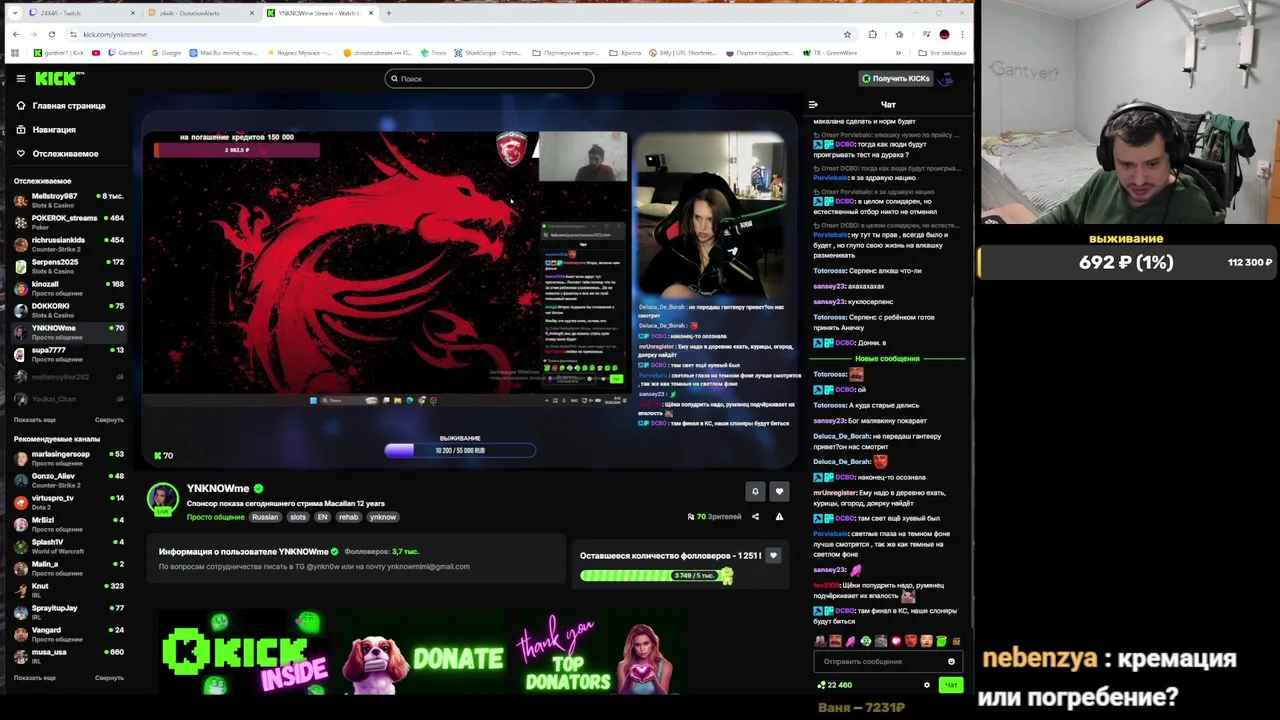This screenshot has height=720, width=1280.
Task: Open musa_usa recommended channel
Action: 68,655
